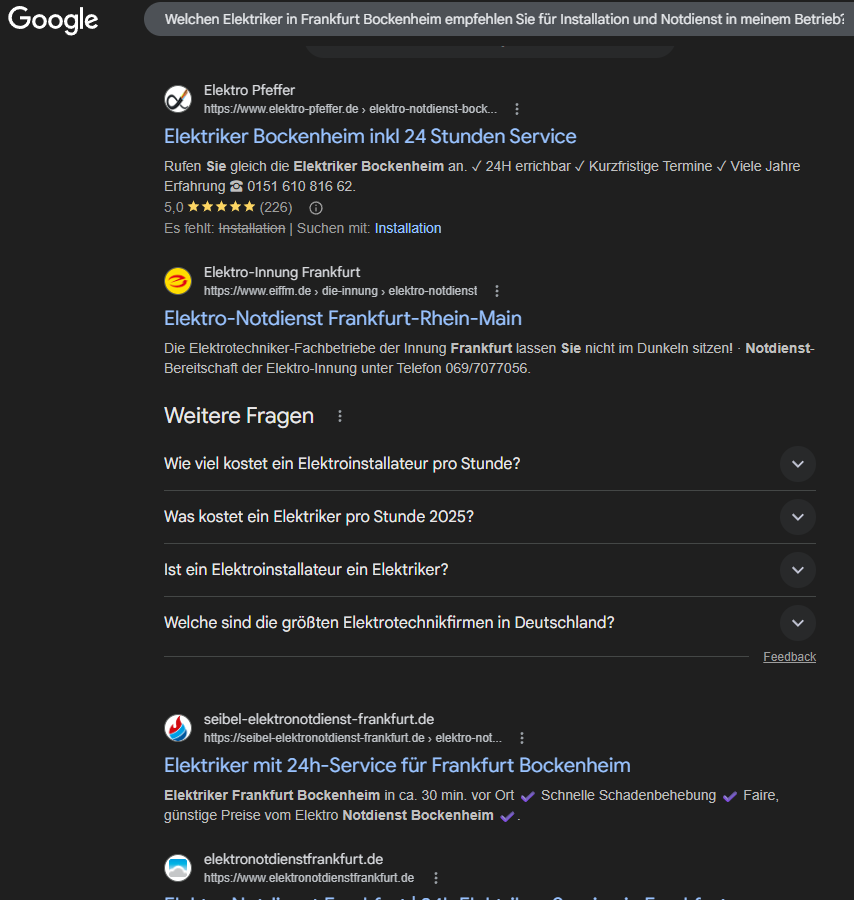Click the three-dot menu for Elektro-Innung Frankfurt
This screenshot has width=854, height=900.
pos(497,290)
